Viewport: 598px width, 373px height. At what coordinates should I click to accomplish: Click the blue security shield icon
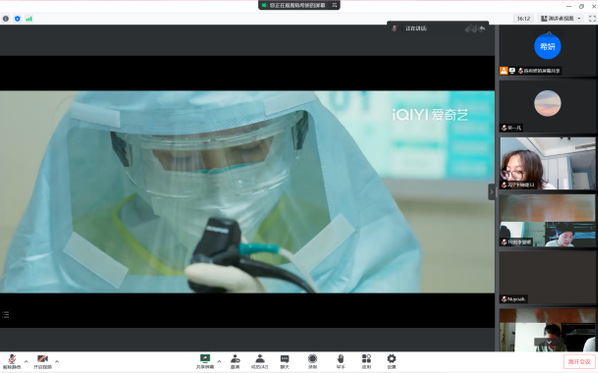coord(17,18)
